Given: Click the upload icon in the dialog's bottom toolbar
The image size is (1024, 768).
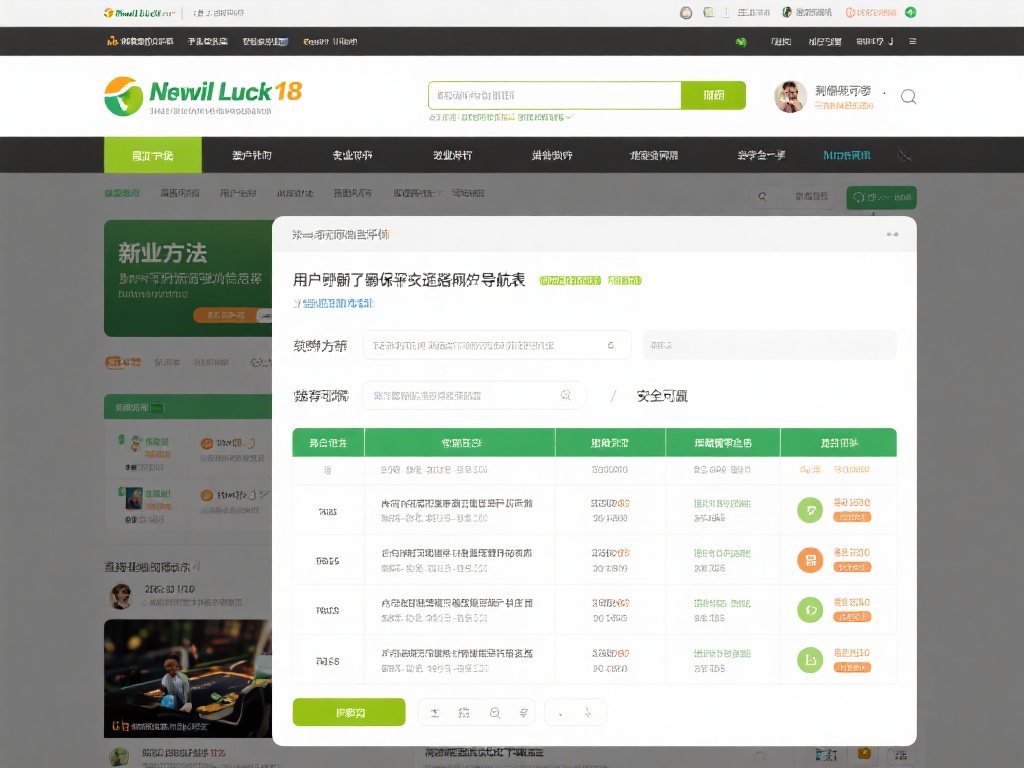Looking at the screenshot, I should click(436, 712).
